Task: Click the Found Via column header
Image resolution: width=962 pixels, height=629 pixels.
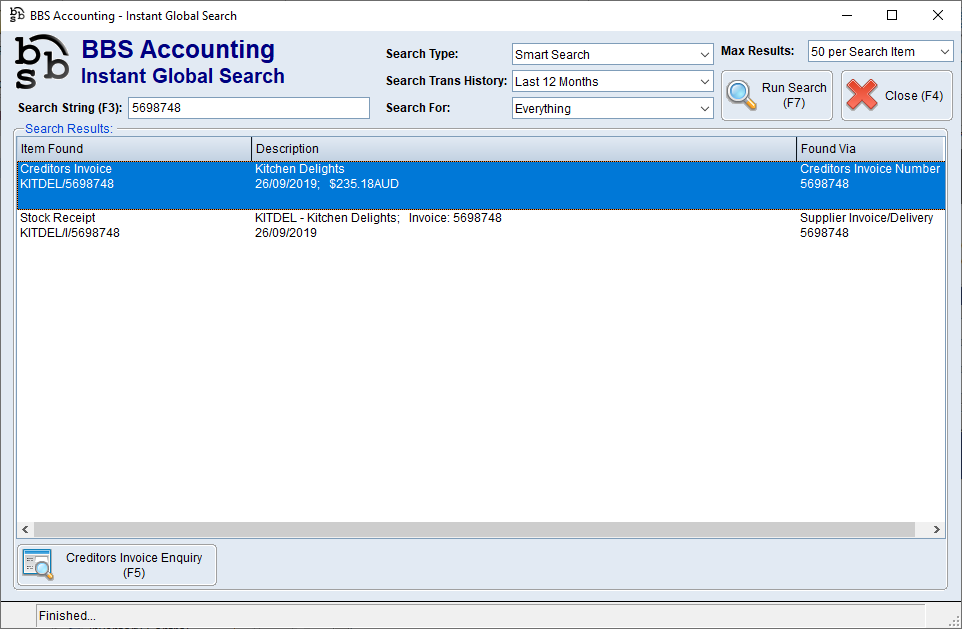Action: 870,149
